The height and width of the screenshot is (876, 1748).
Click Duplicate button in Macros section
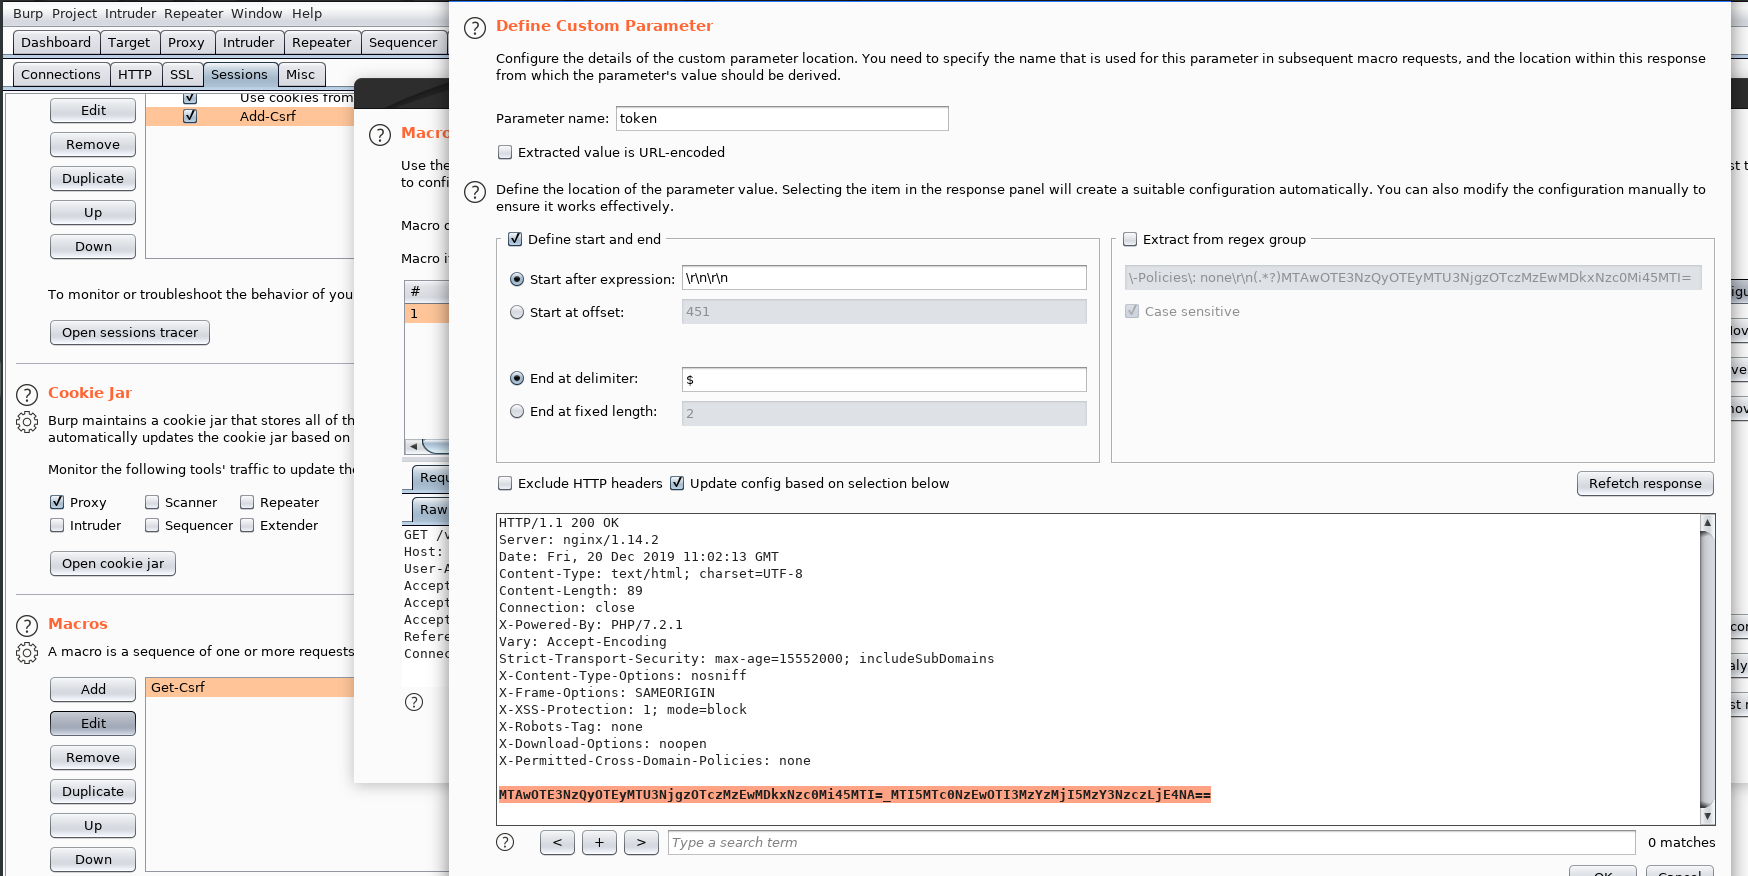(93, 791)
